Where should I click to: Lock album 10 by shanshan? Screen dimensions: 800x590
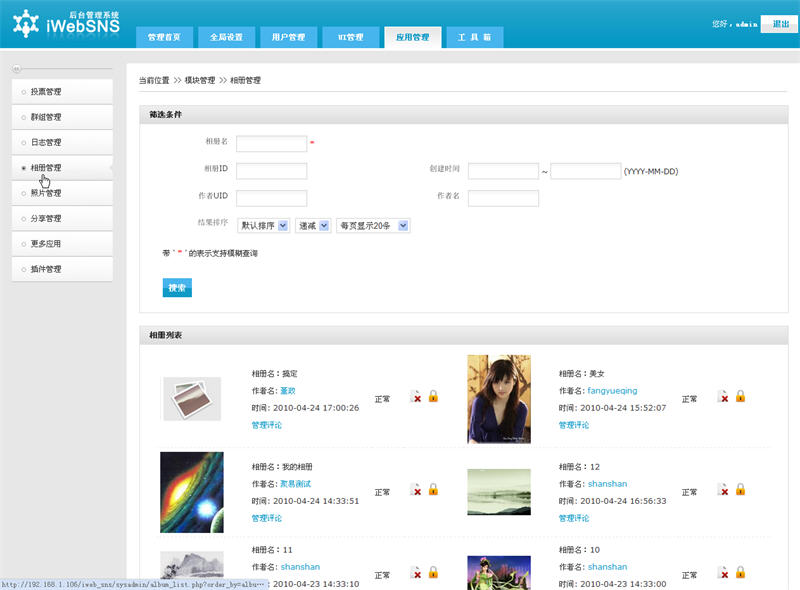click(x=740, y=573)
